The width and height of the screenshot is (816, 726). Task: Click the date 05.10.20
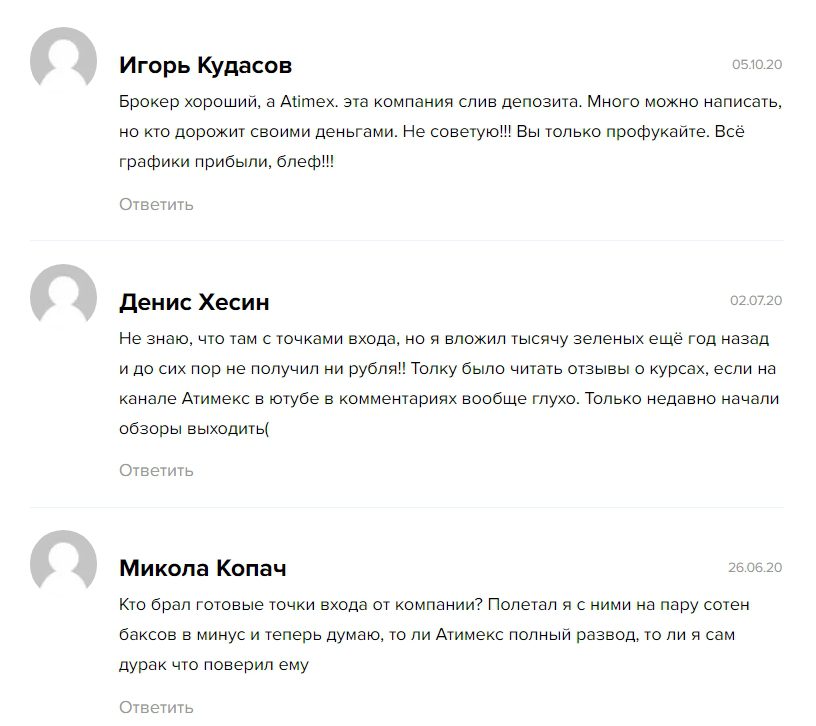pyautogui.click(x=756, y=65)
